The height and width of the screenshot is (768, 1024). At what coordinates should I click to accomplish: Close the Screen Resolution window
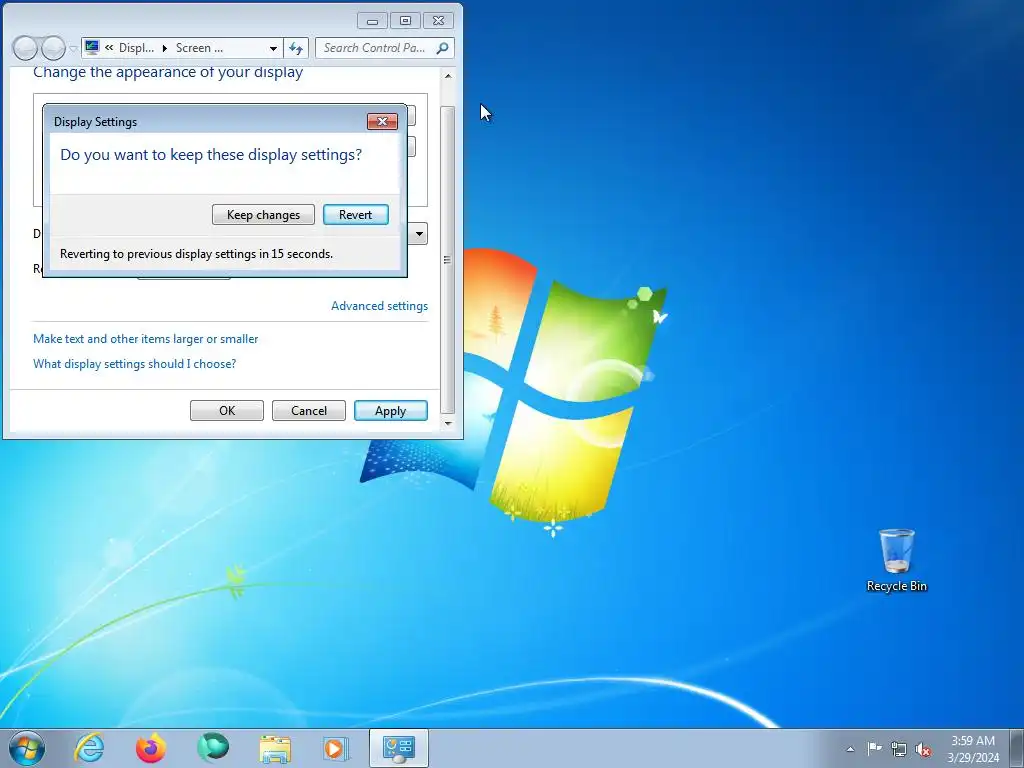tap(438, 21)
